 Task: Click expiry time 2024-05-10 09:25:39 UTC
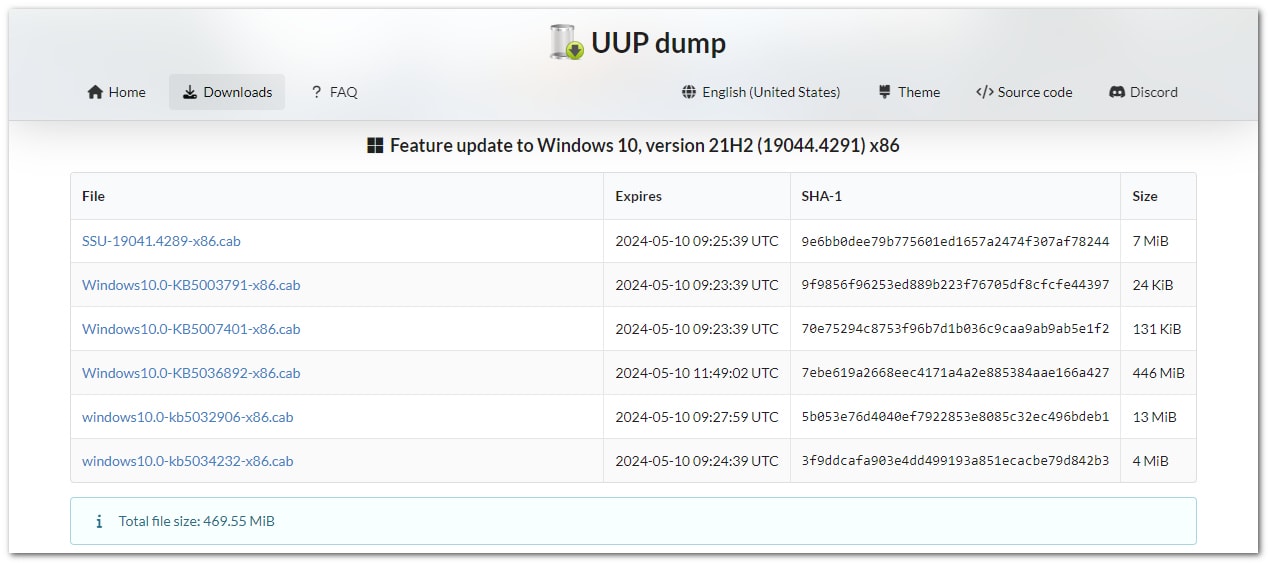[697, 241]
